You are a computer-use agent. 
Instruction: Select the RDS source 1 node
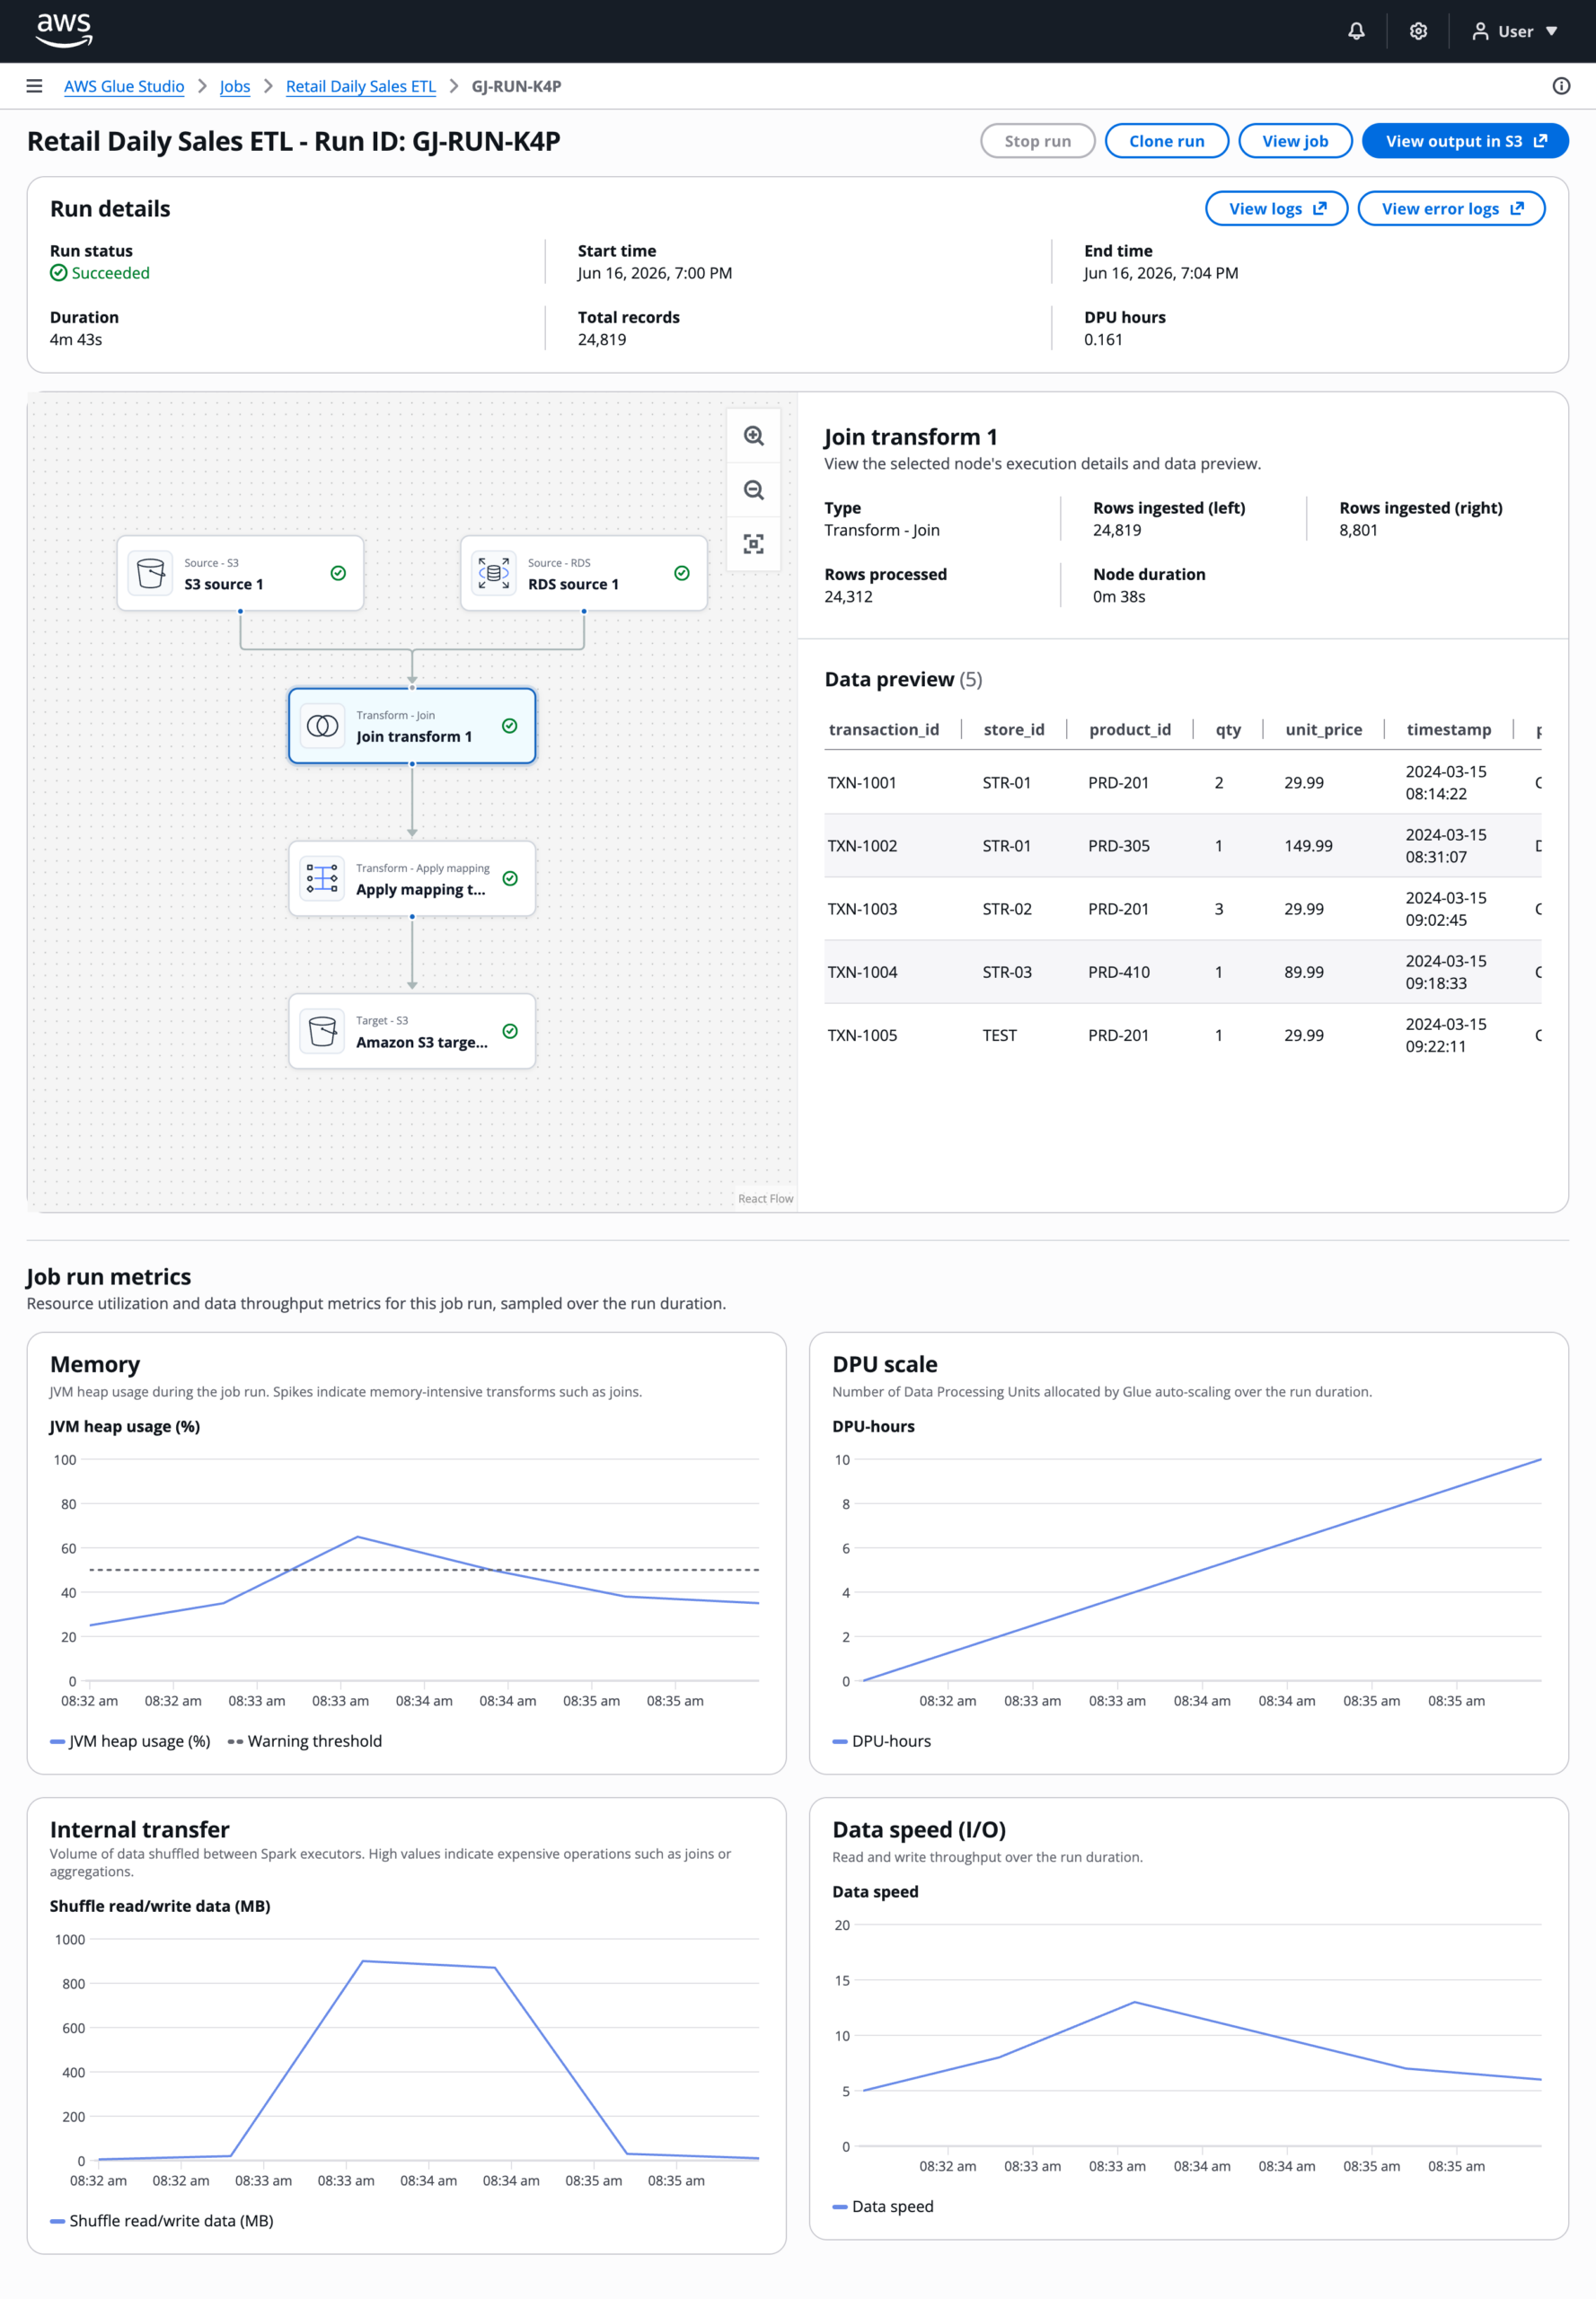[584, 573]
